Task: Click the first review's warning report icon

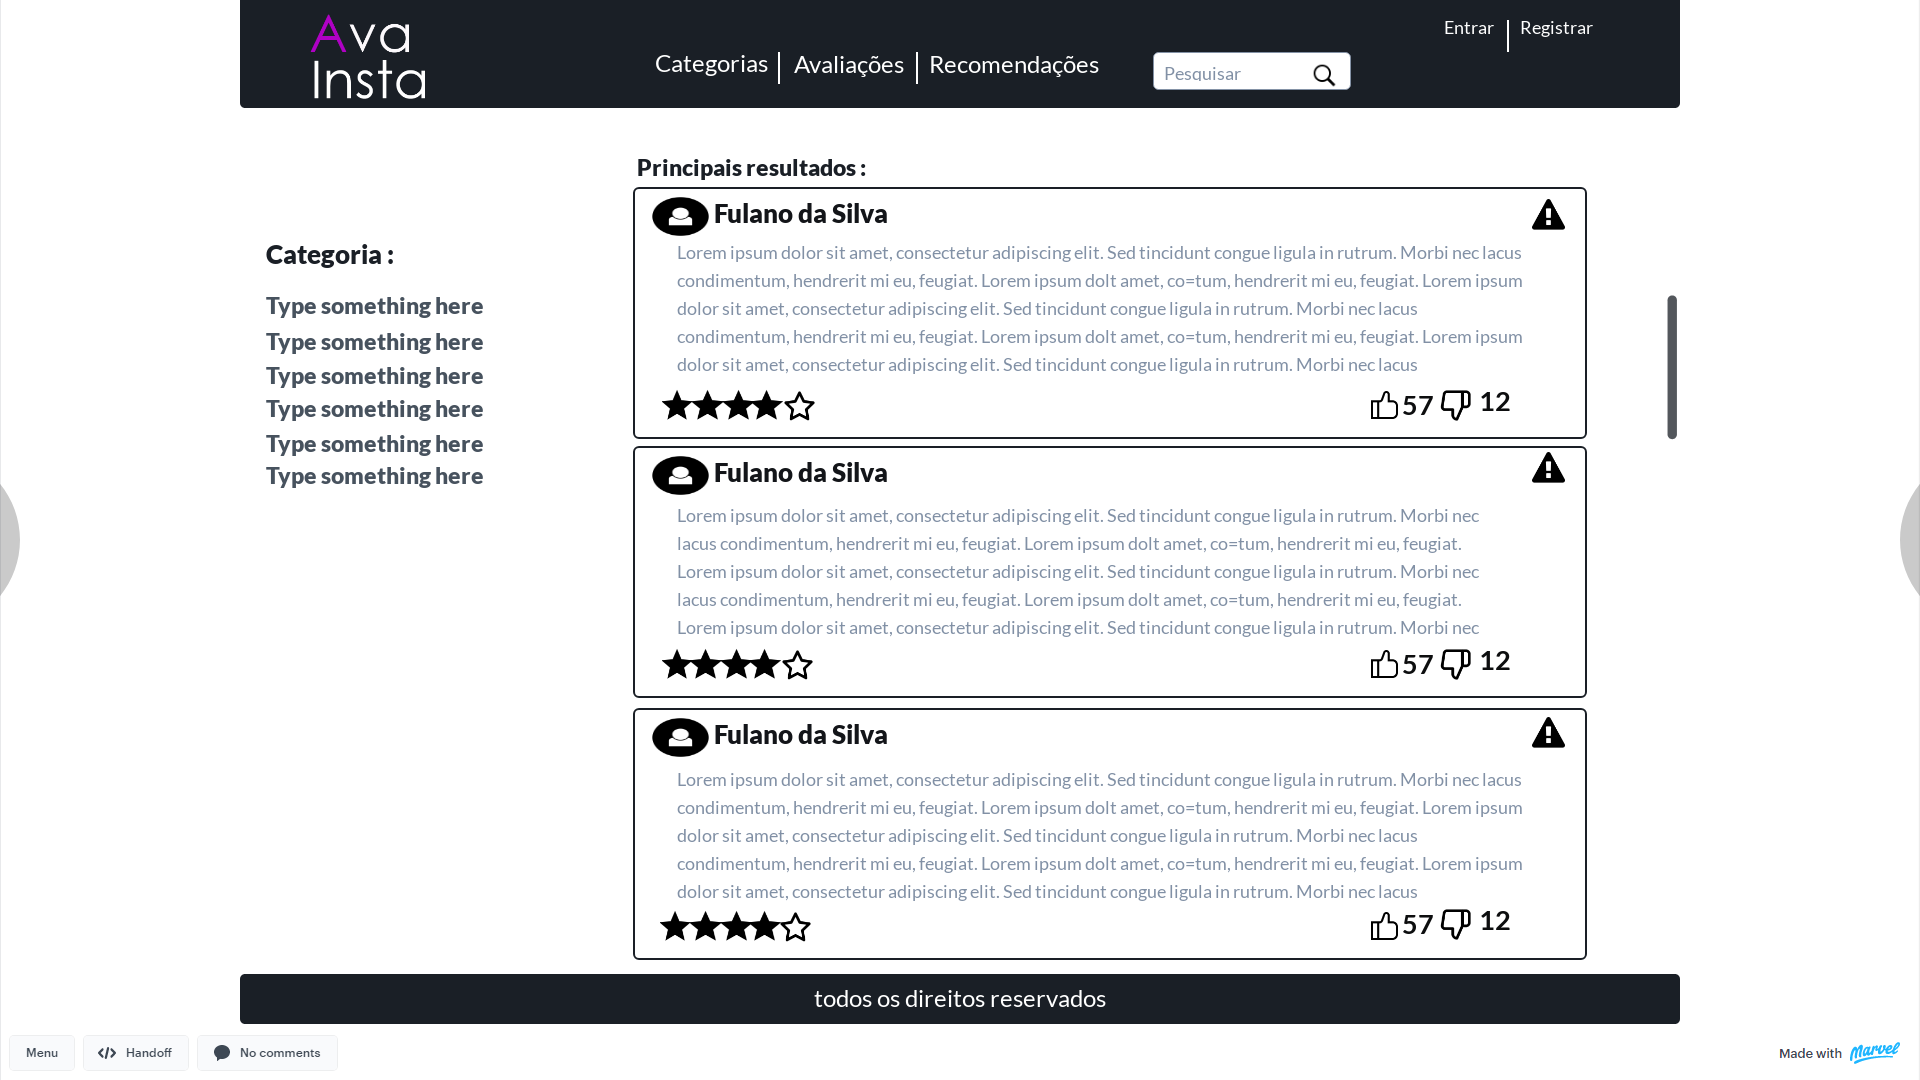Action: [1548, 214]
